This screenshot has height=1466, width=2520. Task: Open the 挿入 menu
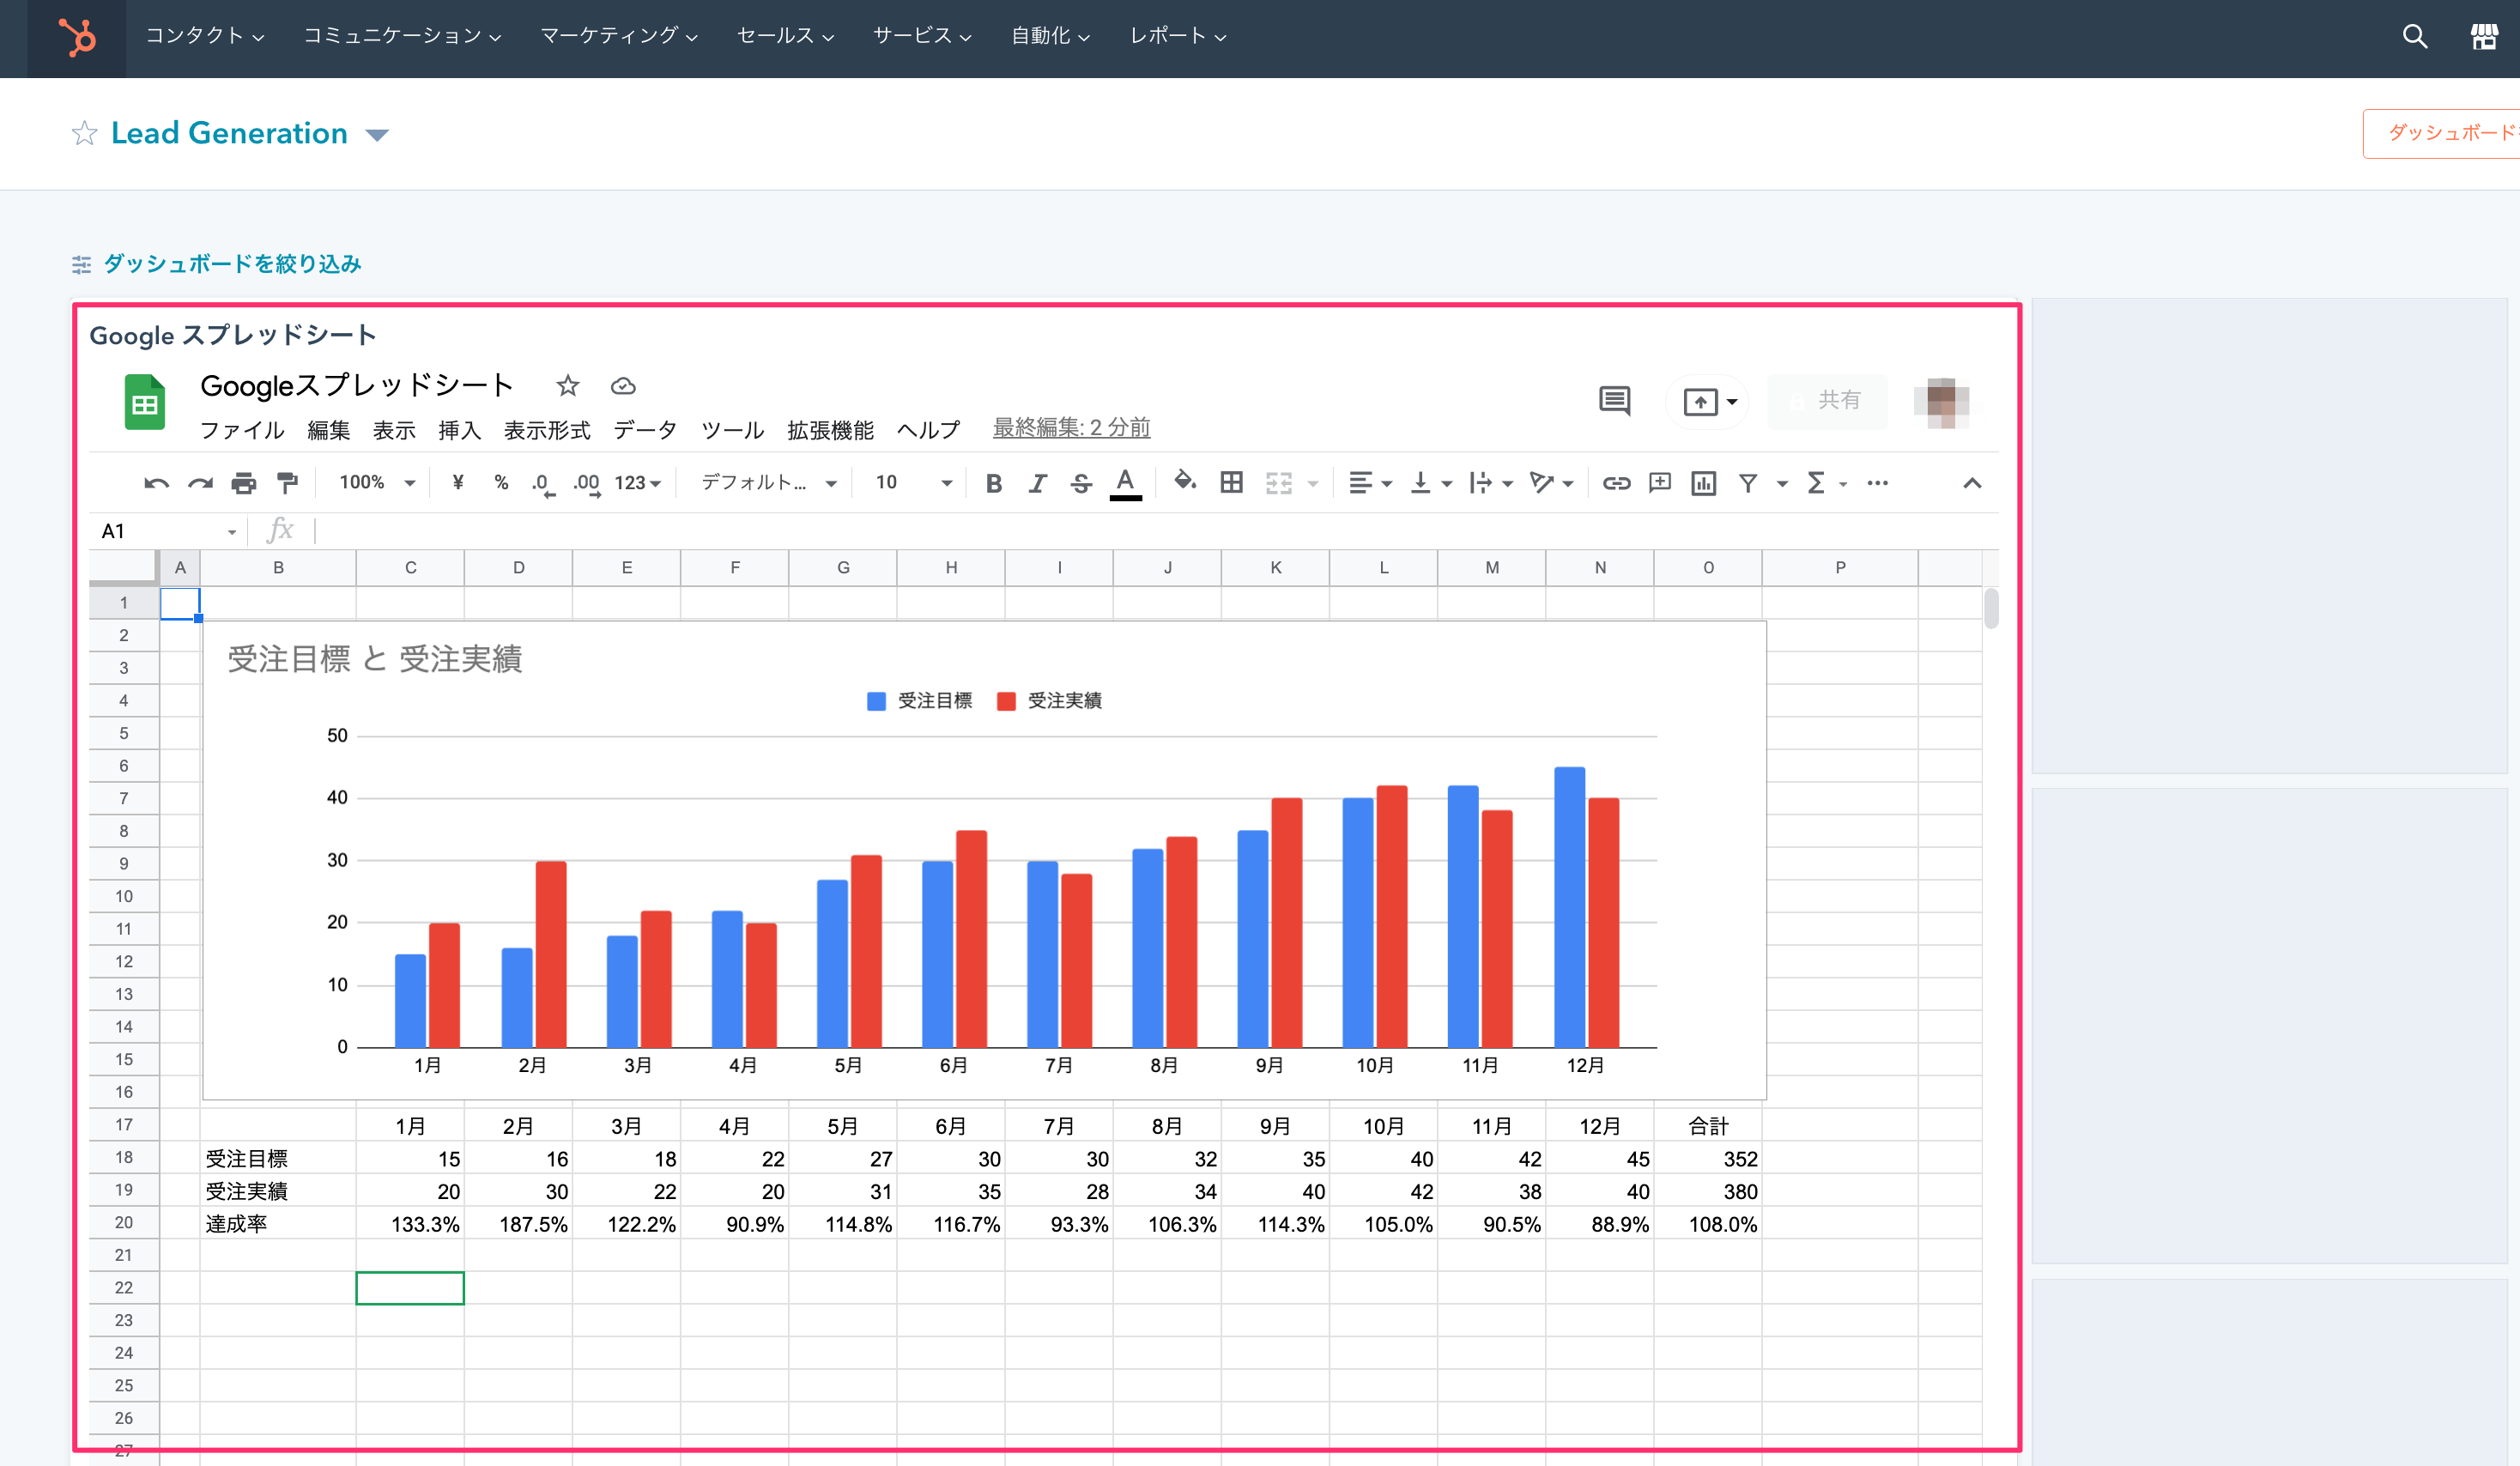459,430
